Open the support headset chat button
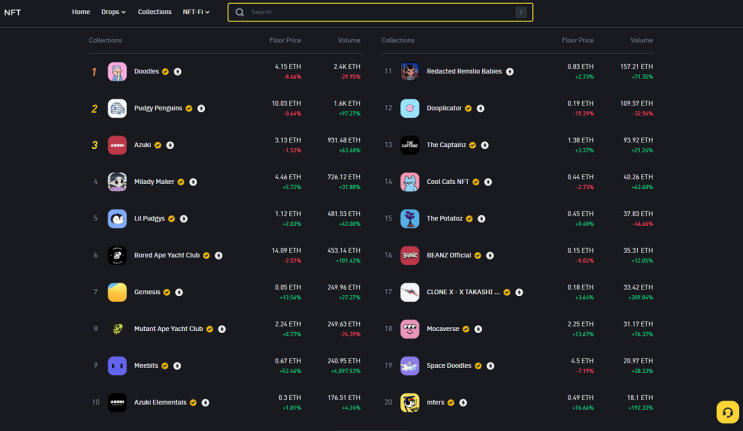This screenshot has height=431, width=743. pyautogui.click(x=727, y=412)
